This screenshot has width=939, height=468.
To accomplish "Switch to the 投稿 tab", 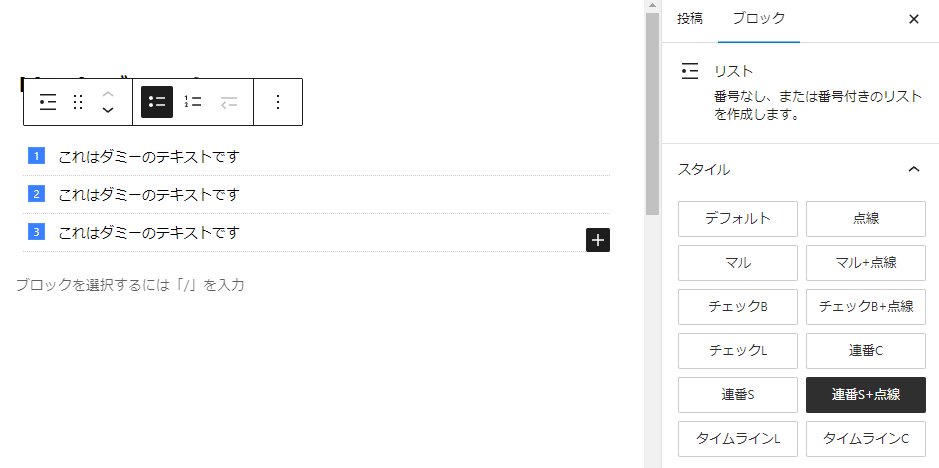I will (x=689, y=19).
